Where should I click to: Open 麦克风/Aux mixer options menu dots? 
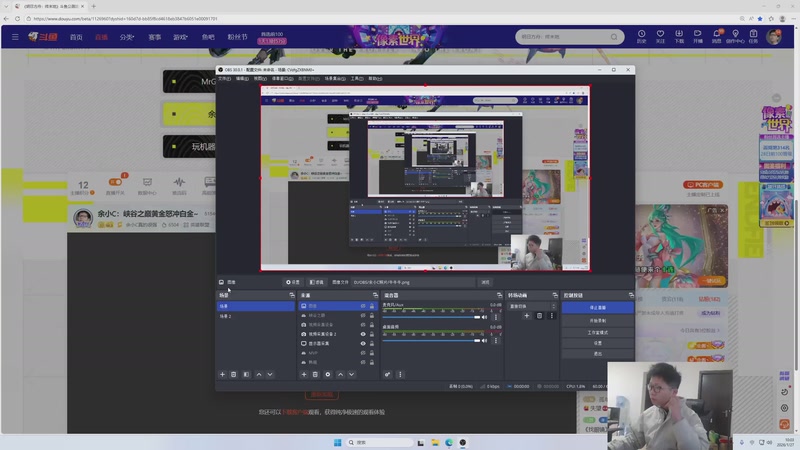496,317
